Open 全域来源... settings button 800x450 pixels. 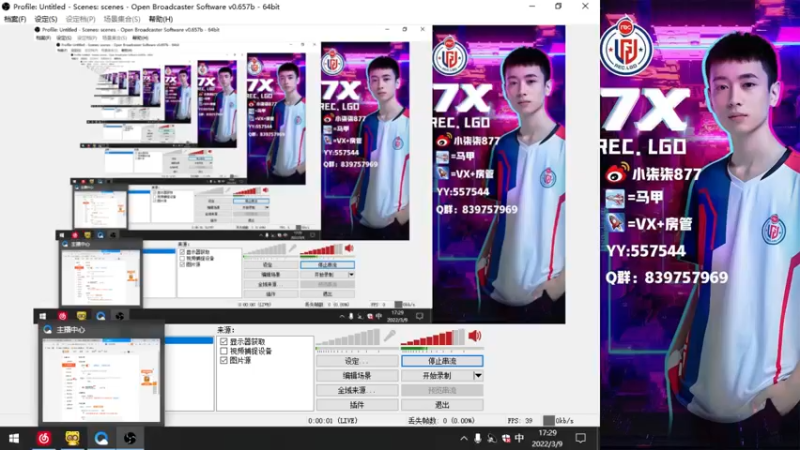click(357, 390)
